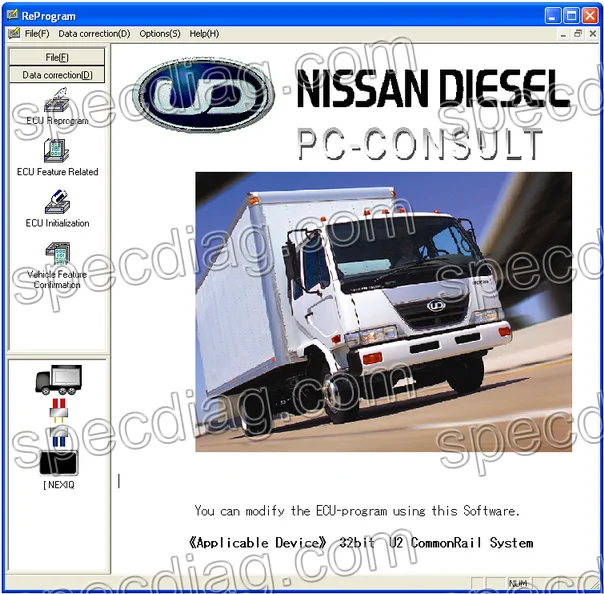The image size is (604, 594).
Task: Click the NUM status bar indicator
Action: 518,583
